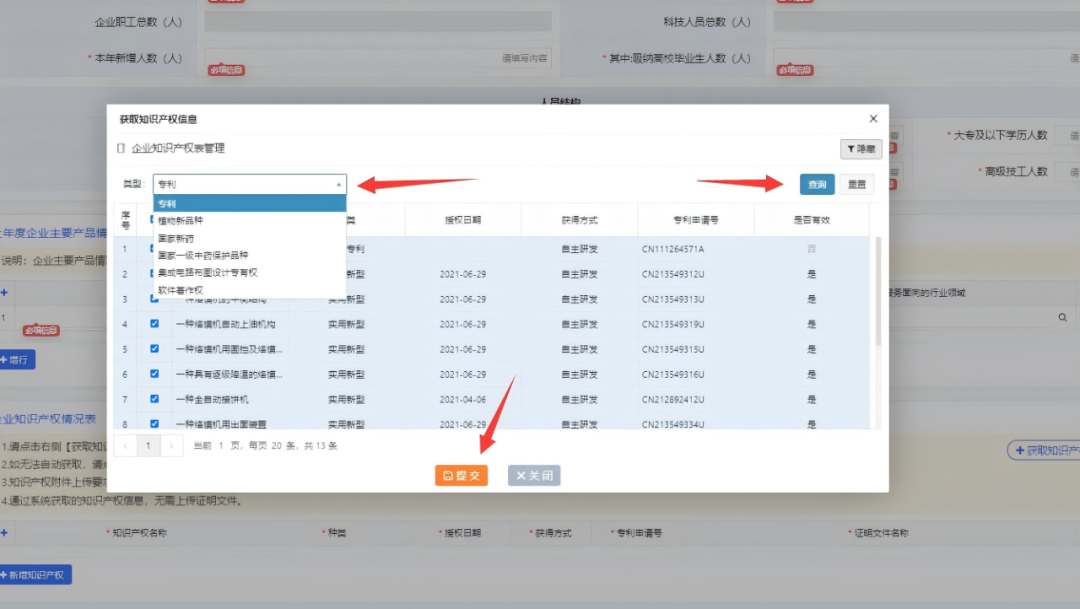Click the gray 关闭 close button
1080x609 pixels.
(534, 476)
